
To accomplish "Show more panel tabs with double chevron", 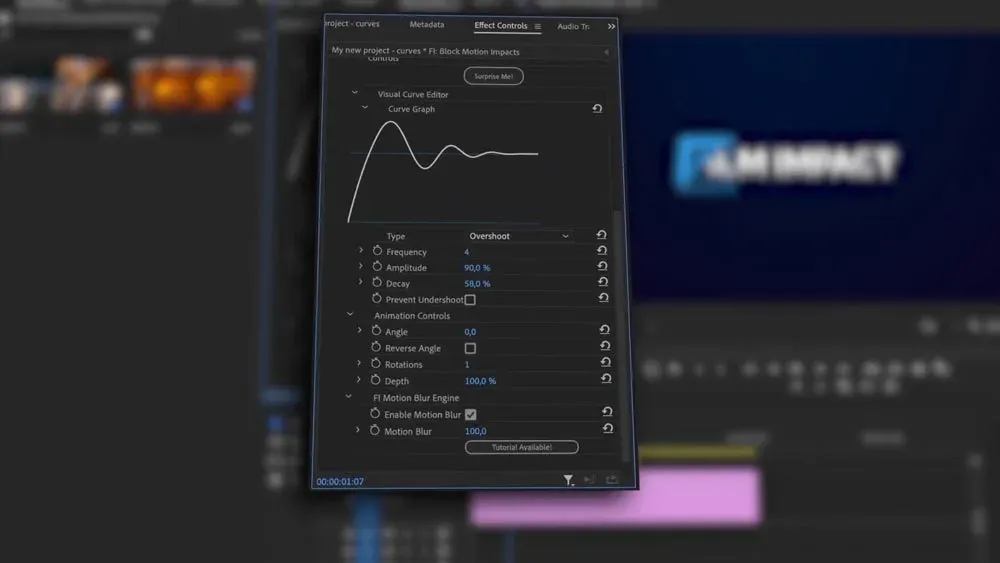I will click(x=611, y=27).
